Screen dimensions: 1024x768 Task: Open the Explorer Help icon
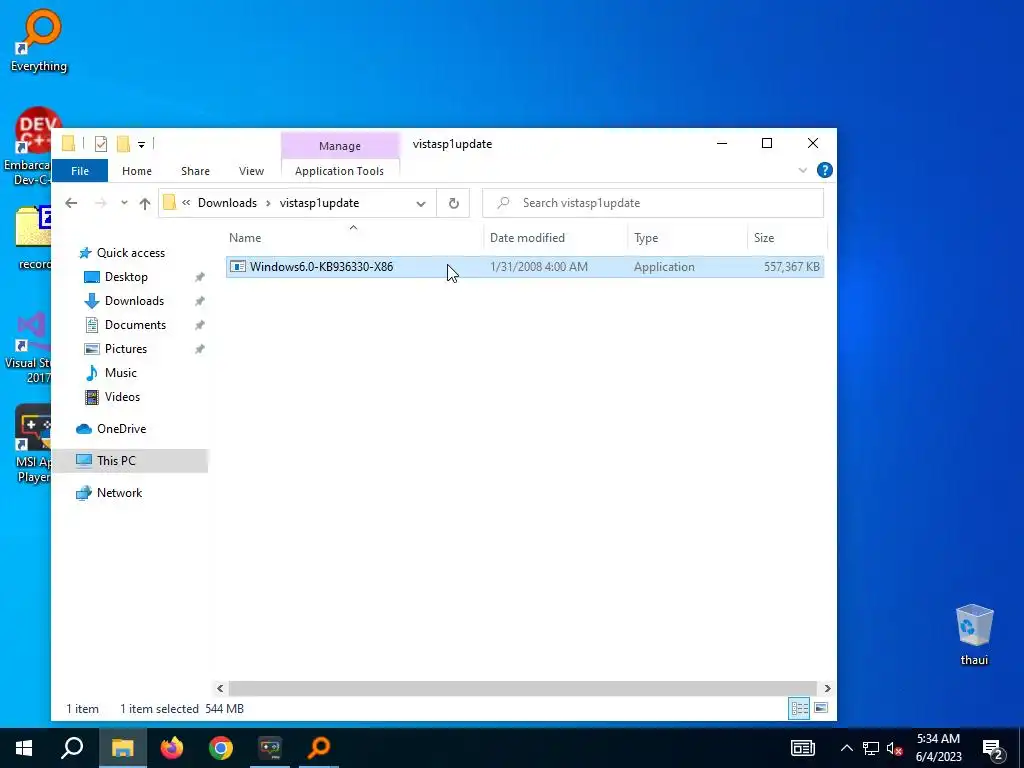825,170
